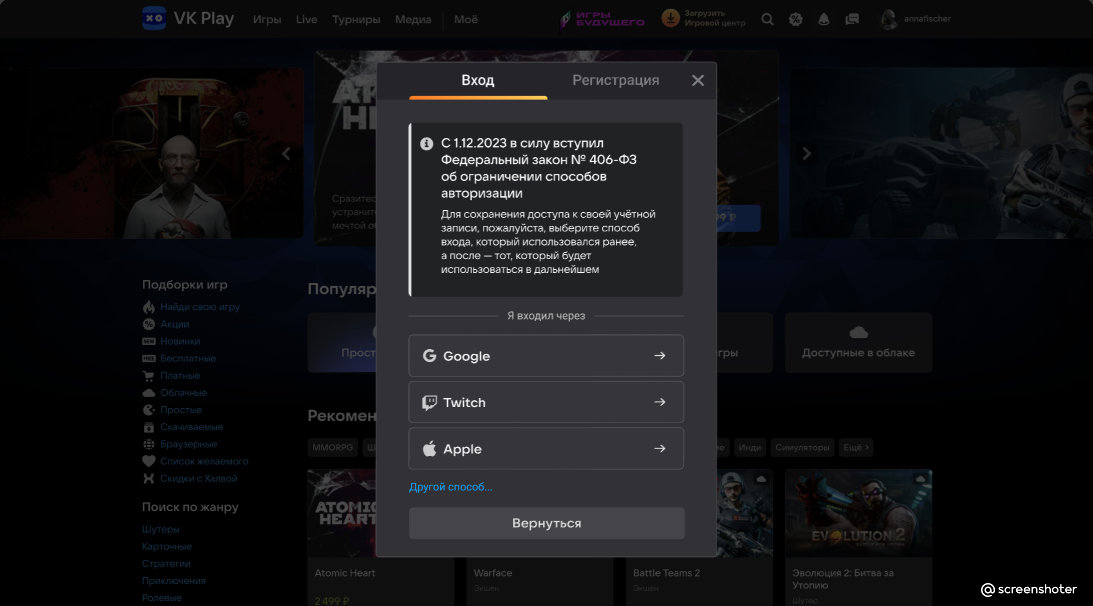Click the info icon in the law notice
Screen dimensions: 1093x606
[x=427, y=144]
